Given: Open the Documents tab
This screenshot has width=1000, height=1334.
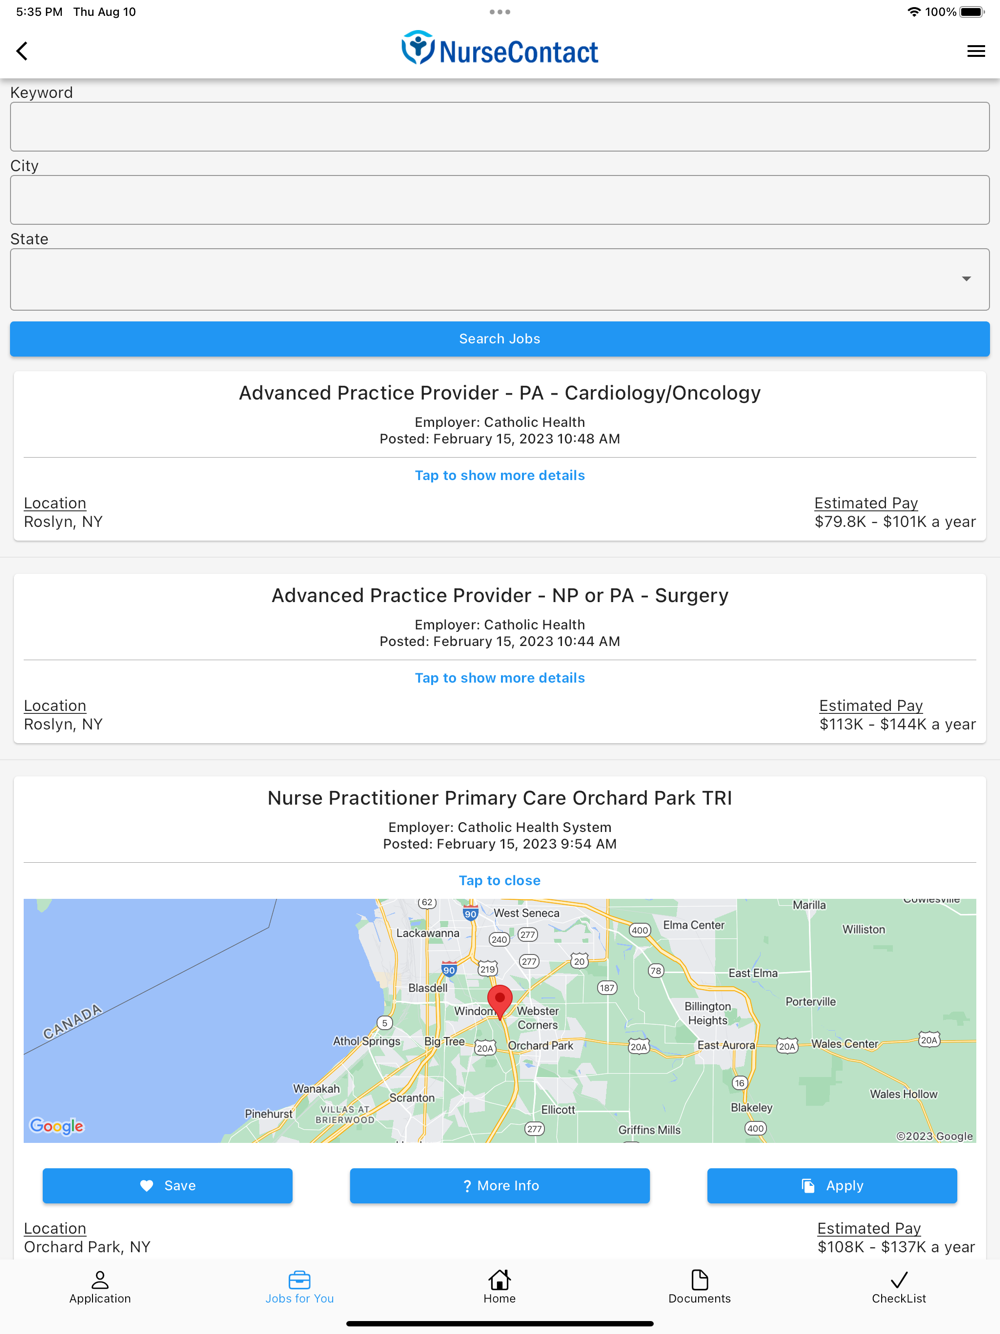Looking at the screenshot, I should coord(700,1287).
